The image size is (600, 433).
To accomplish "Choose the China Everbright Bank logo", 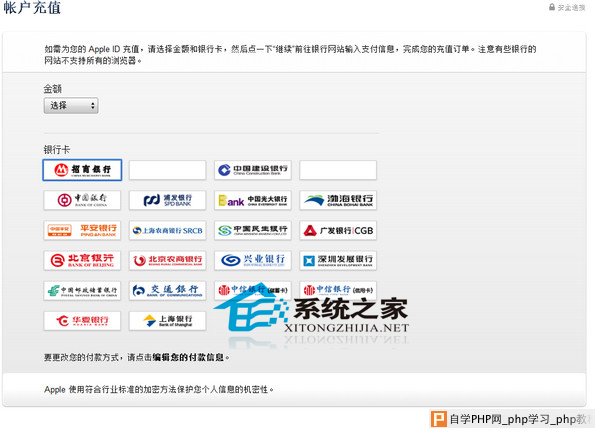I will point(253,200).
